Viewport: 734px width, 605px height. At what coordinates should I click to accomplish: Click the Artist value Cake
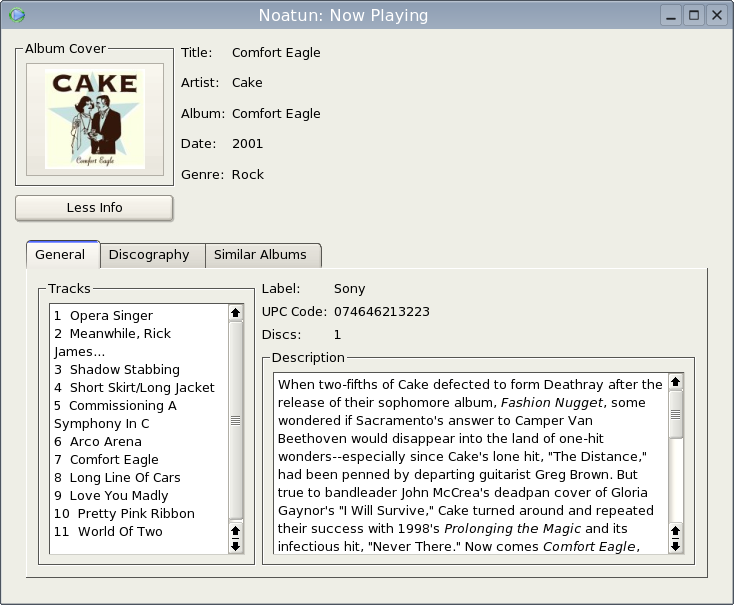click(x=247, y=82)
